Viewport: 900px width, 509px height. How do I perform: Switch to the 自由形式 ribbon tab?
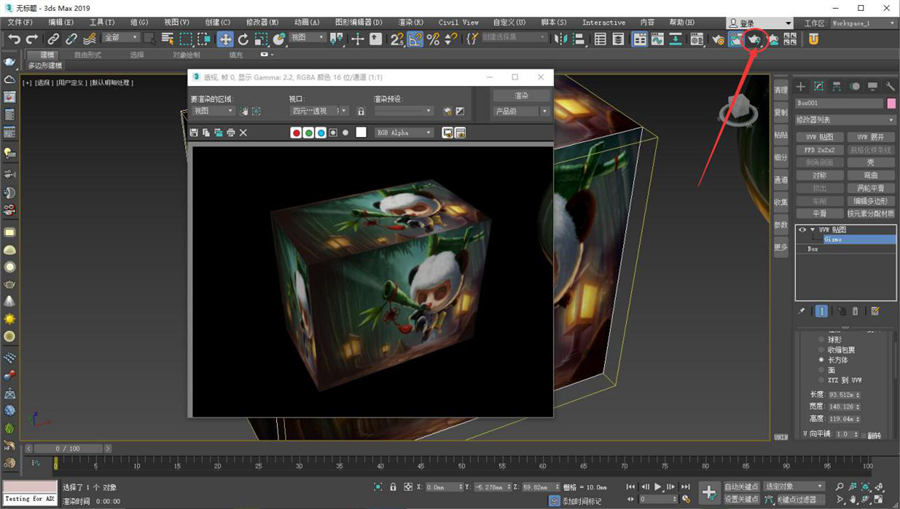[87, 55]
